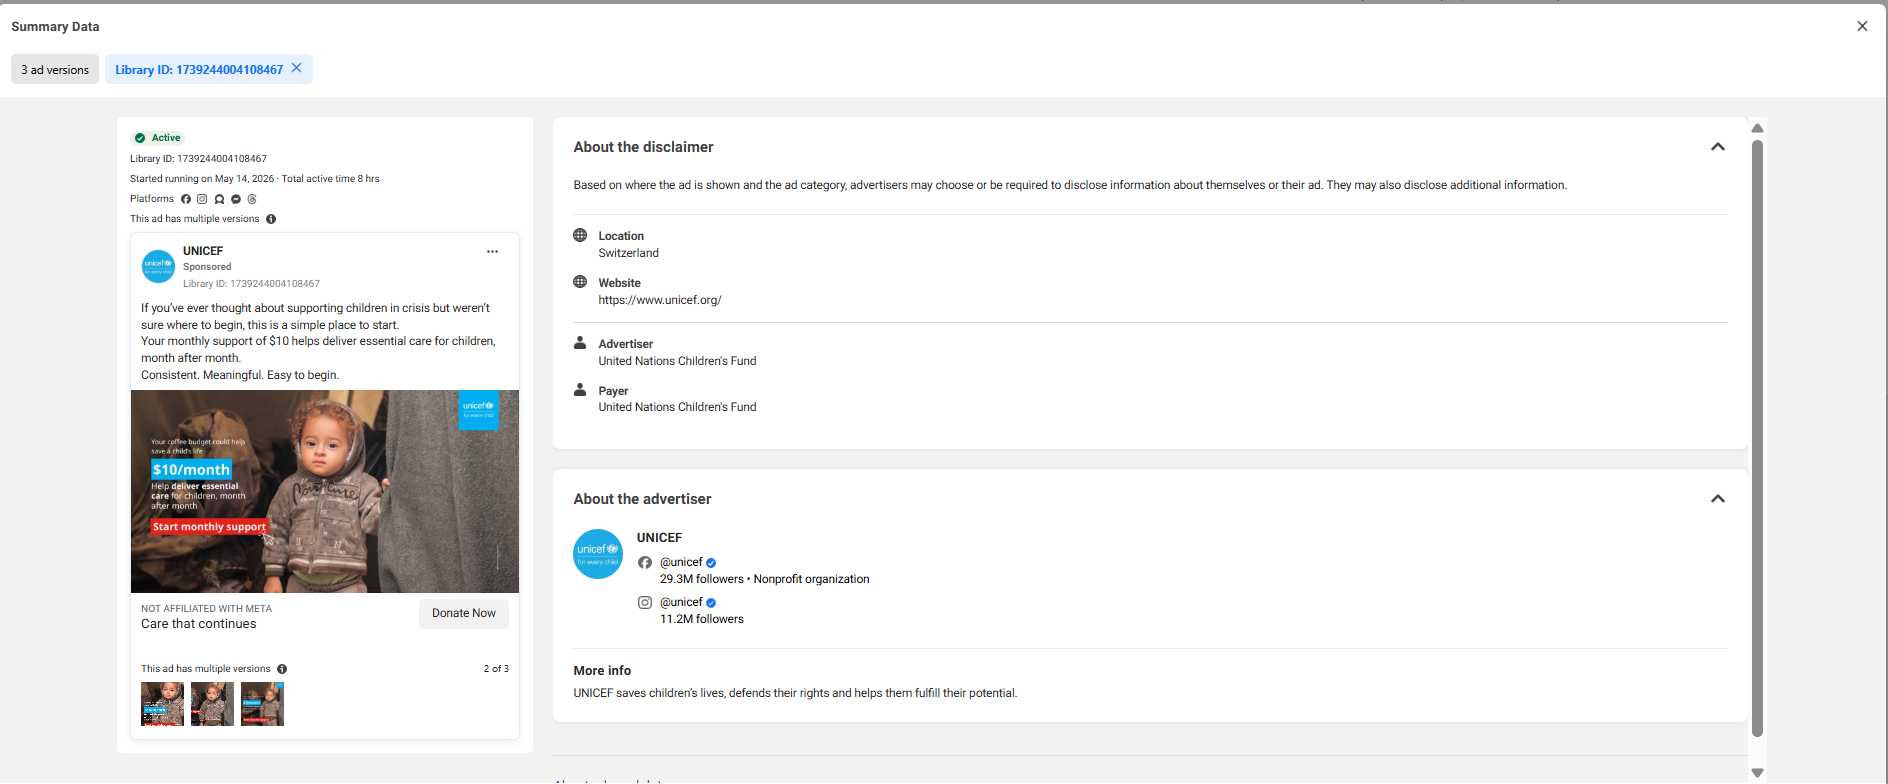Collapse the About the advertiser section

point(1718,499)
